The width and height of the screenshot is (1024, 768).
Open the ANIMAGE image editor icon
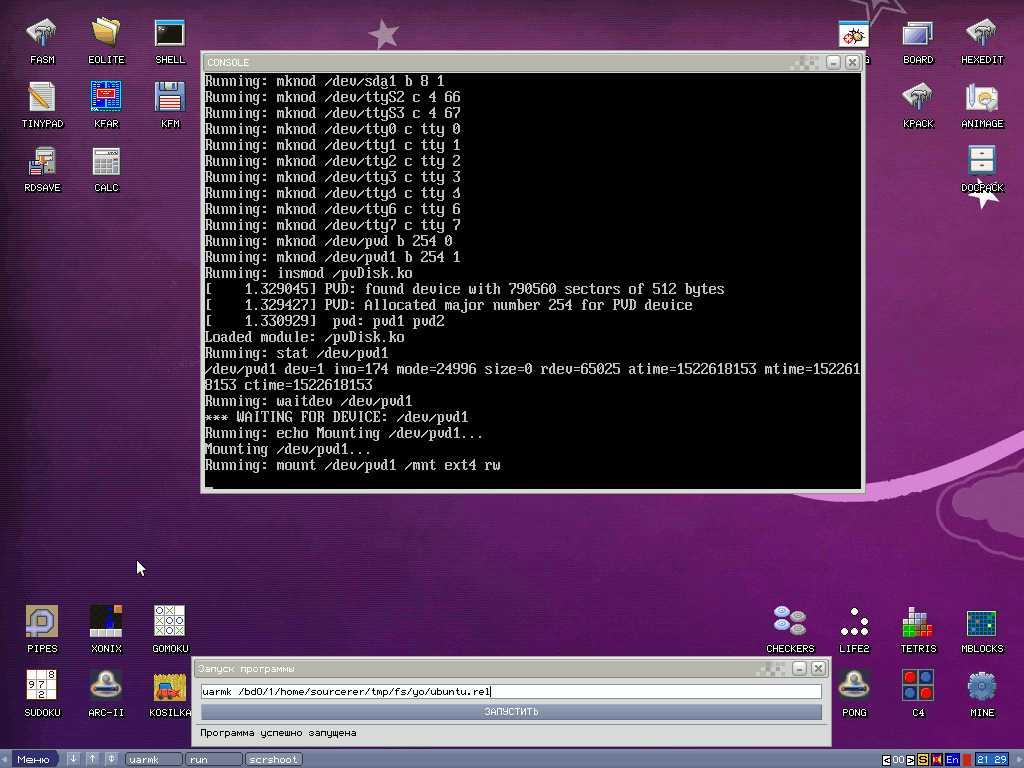(x=982, y=98)
